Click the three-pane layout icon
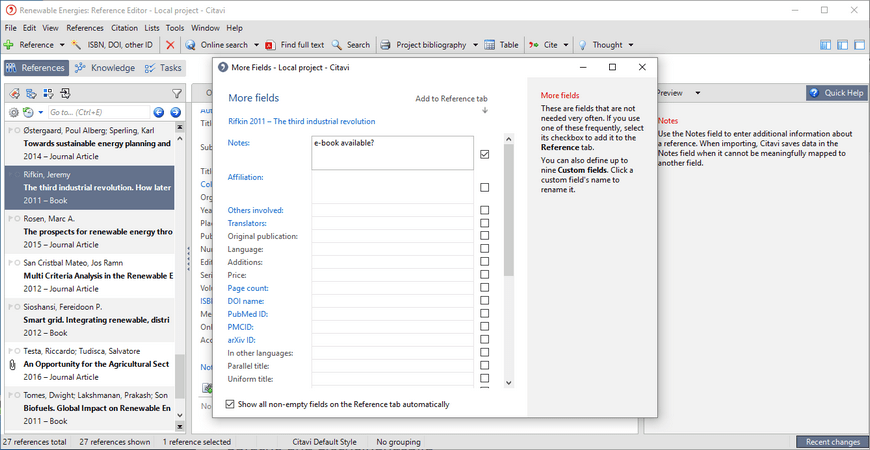 [x=825, y=45]
